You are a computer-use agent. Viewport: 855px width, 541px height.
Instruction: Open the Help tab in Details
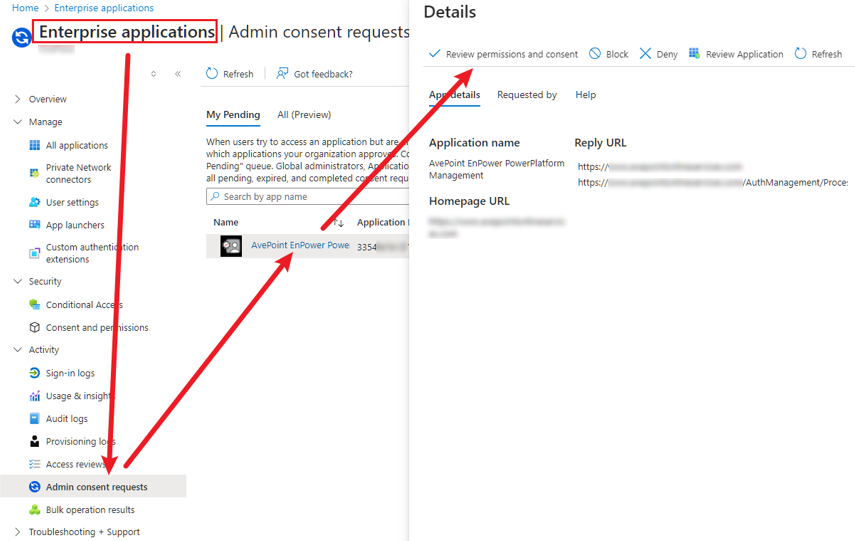586,94
